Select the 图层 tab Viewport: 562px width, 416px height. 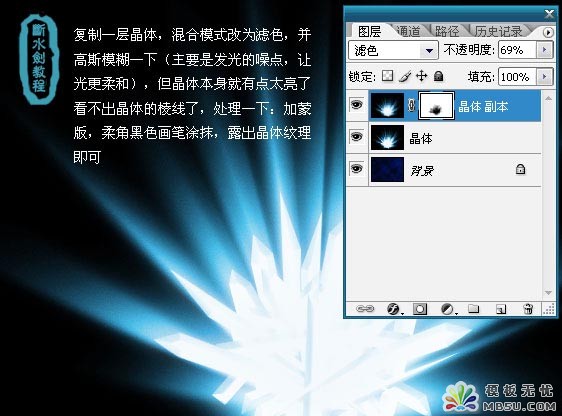point(370,32)
